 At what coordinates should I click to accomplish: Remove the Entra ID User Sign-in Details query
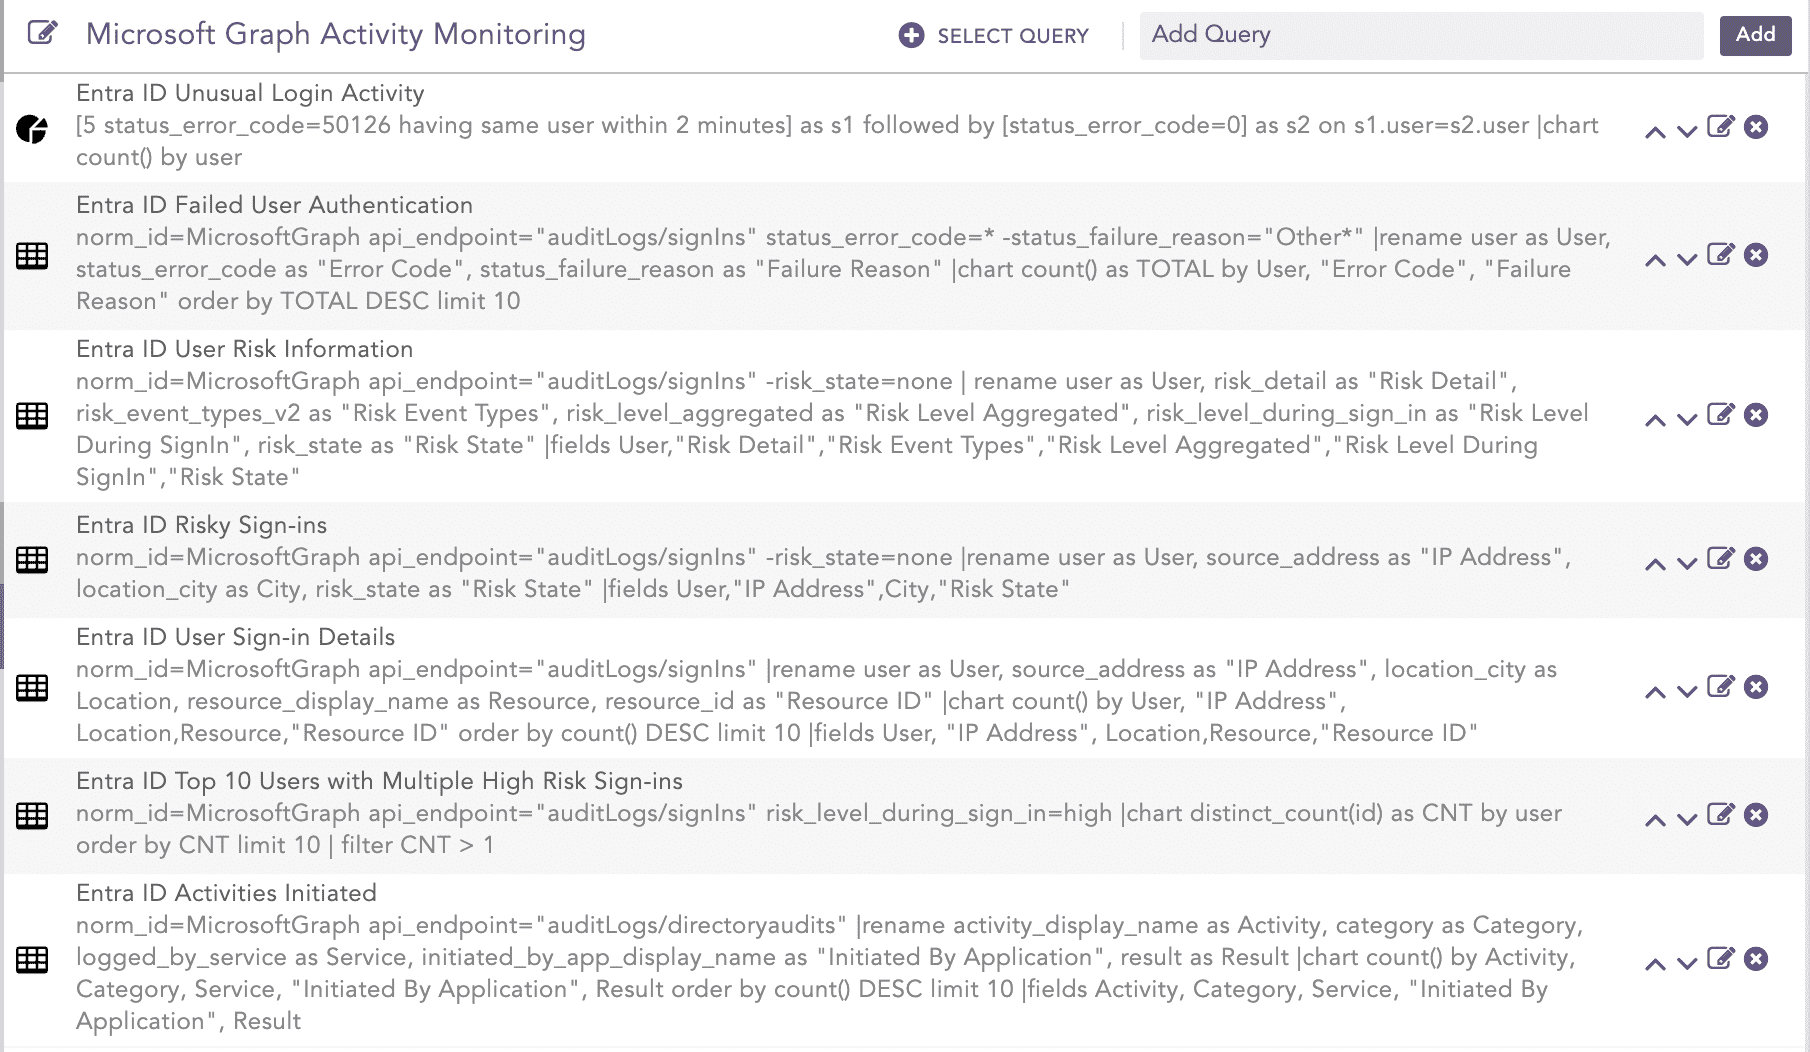point(1756,687)
